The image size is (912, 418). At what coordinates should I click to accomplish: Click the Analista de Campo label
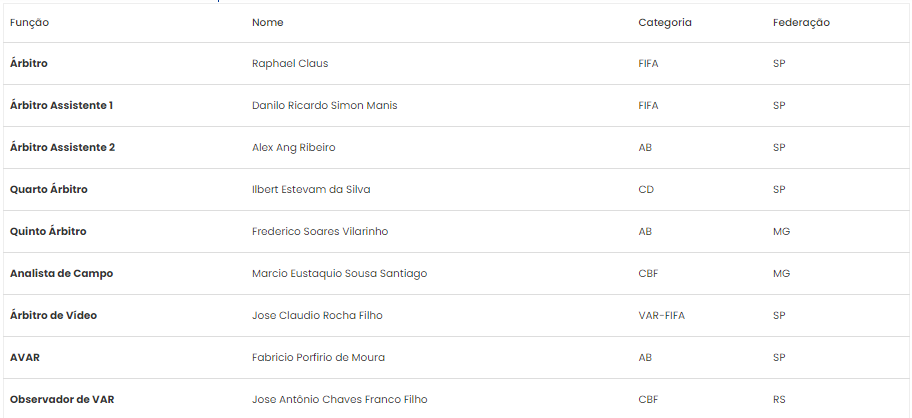[62, 273]
